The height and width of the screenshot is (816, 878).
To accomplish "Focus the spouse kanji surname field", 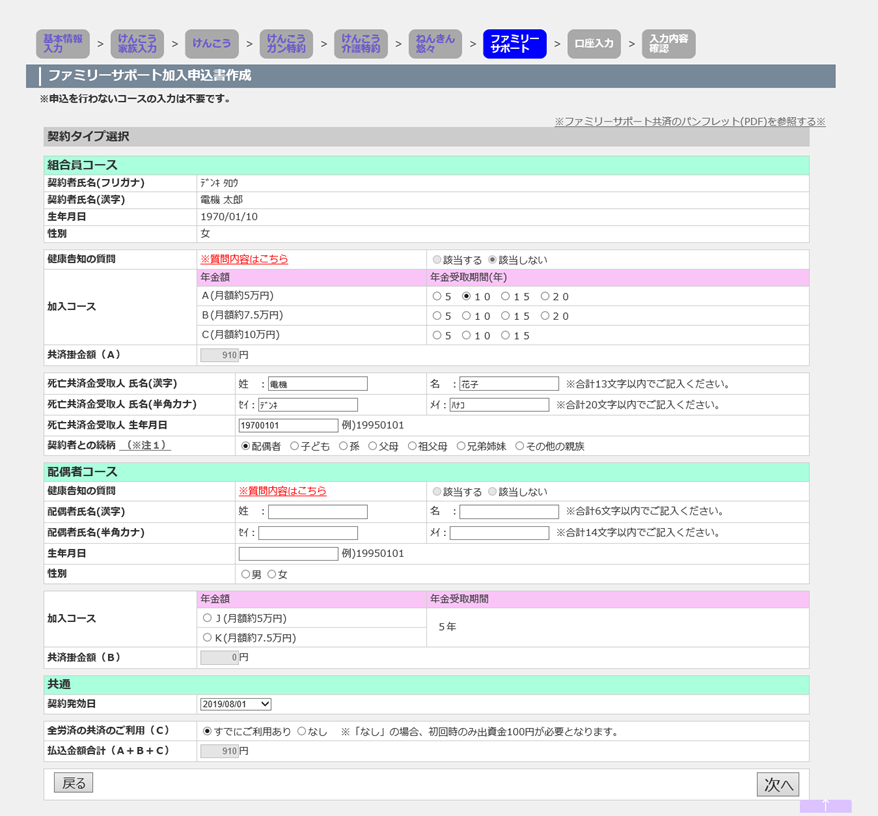I will click(x=317, y=512).
